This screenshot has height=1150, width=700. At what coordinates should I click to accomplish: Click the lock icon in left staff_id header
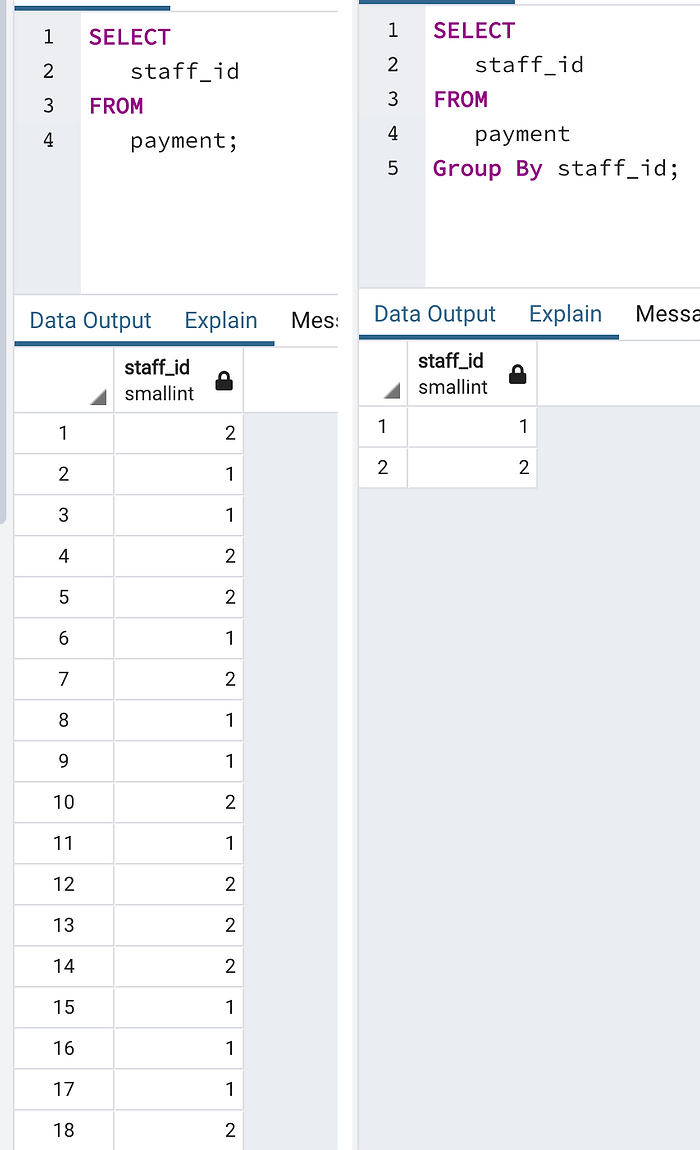pyautogui.click(x=224, y=381)
